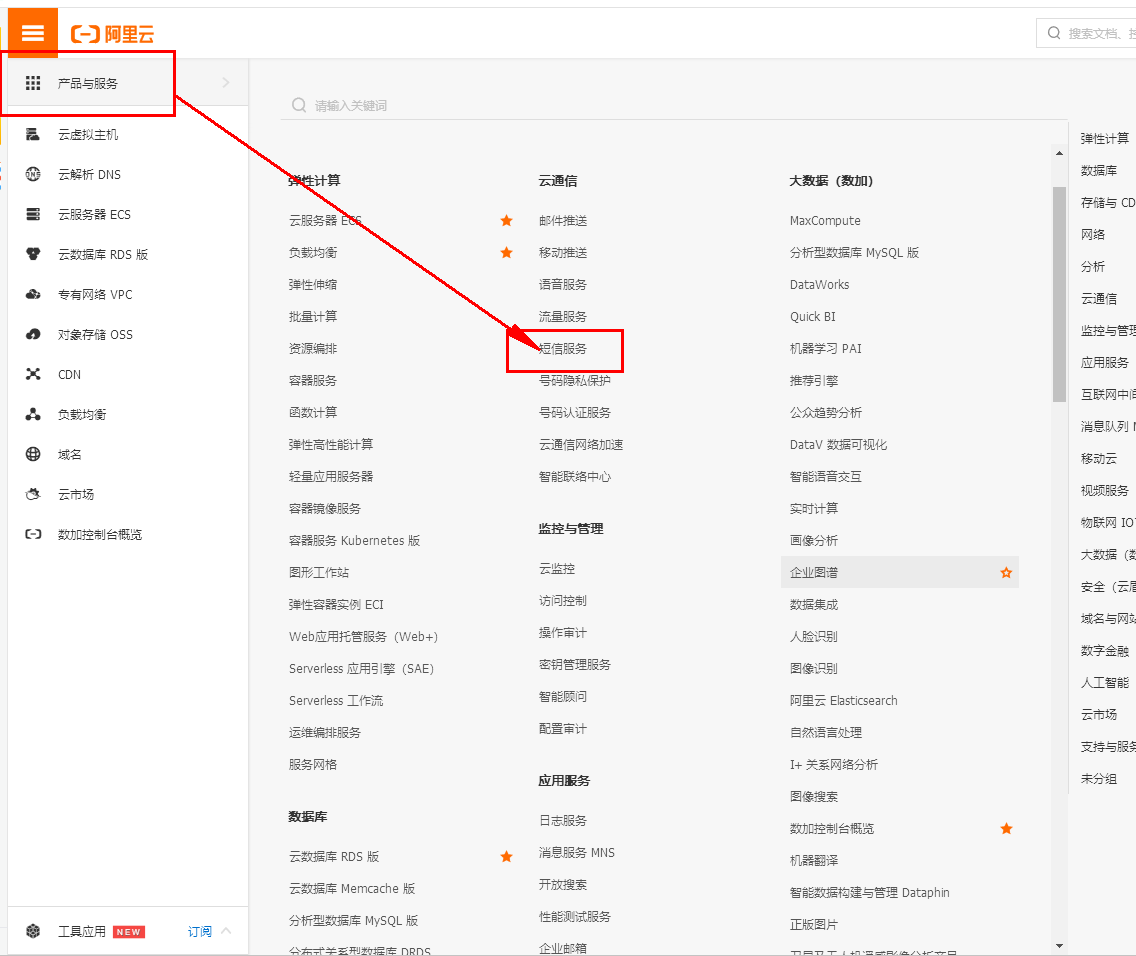Click the scrollbar up arrow
1136x956 pixels.
pos(1059,153)
